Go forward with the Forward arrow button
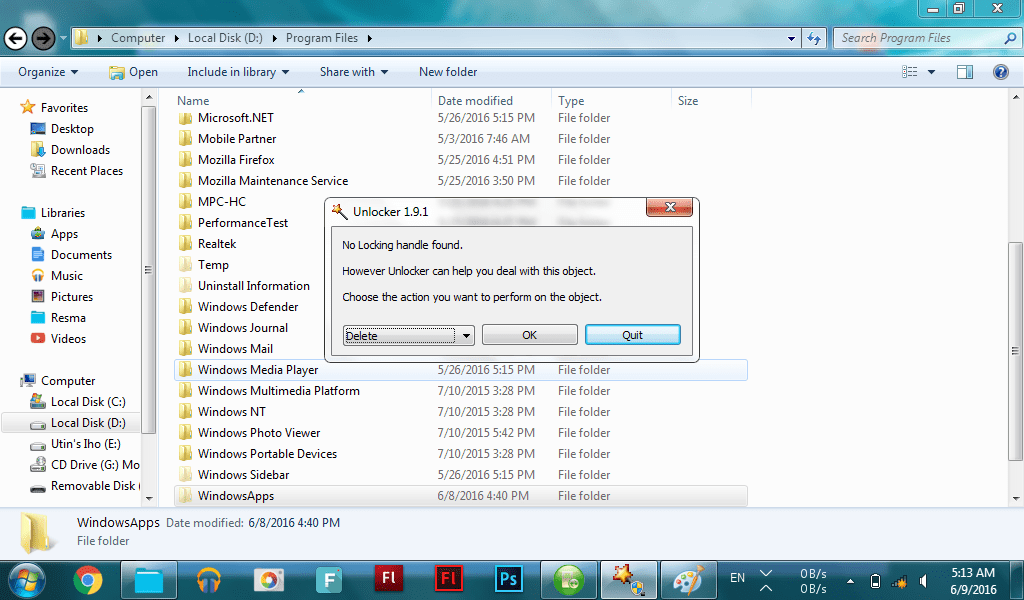 43,39
